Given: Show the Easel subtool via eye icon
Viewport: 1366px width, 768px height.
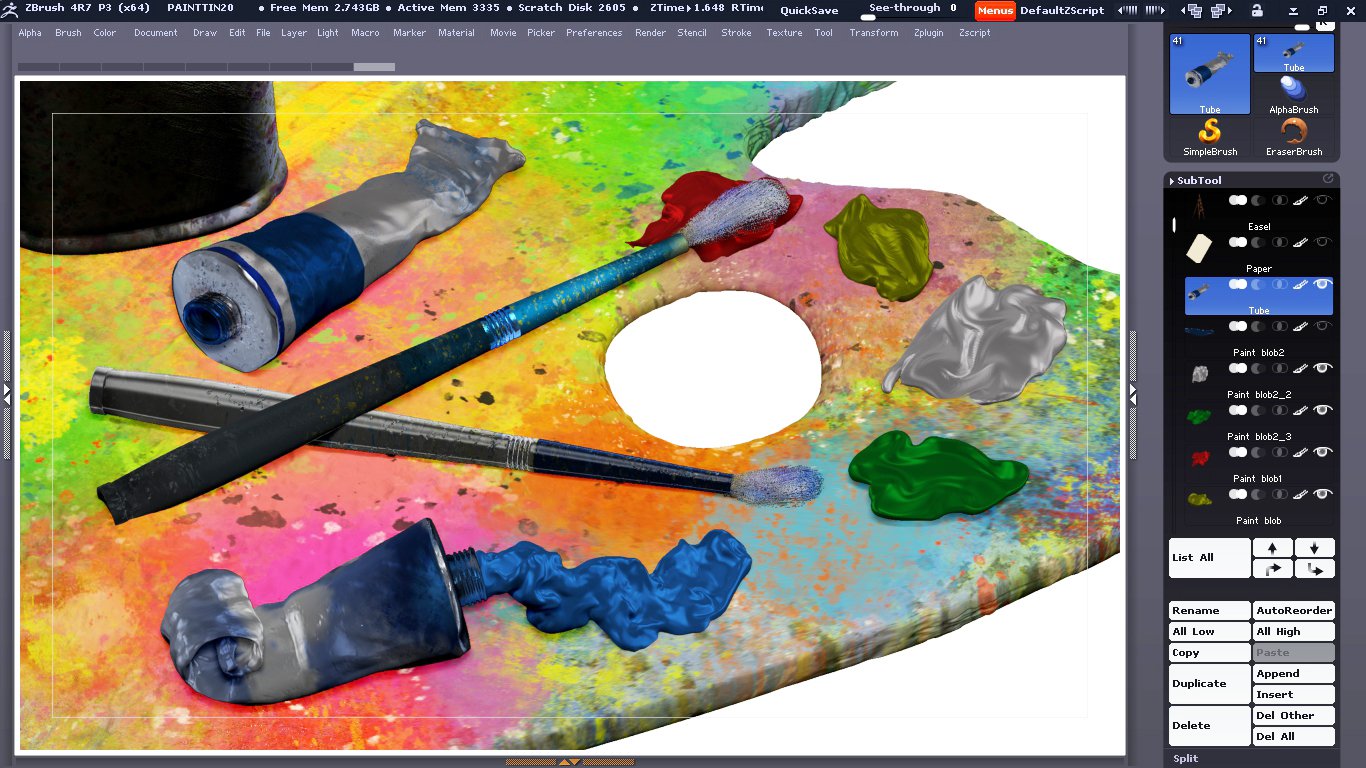Looking at the screenshot, I should tap(1323, 200).
